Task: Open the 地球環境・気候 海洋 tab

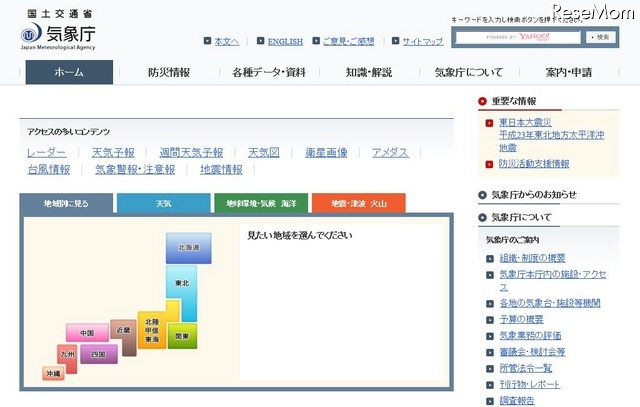Action: click(260, 203)
